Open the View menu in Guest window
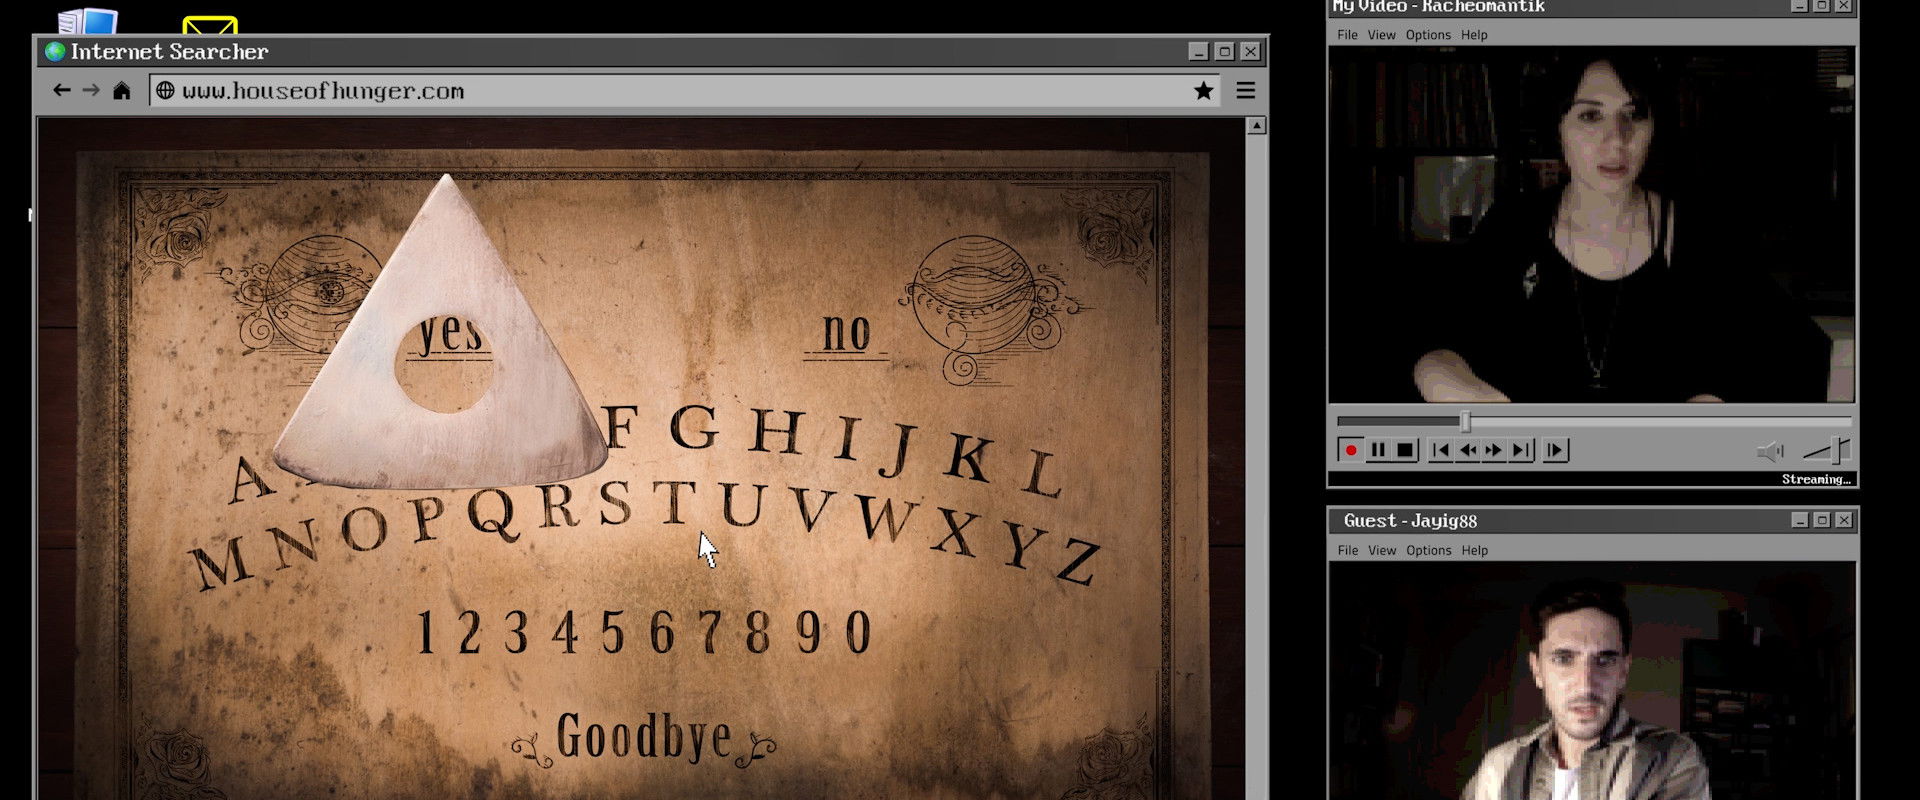Viewport: 1920px width, 800px height. pyautogui.click(x=1381, y=551)
